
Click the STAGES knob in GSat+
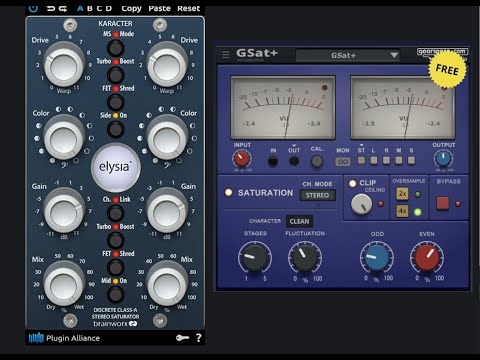pos(255,257)
